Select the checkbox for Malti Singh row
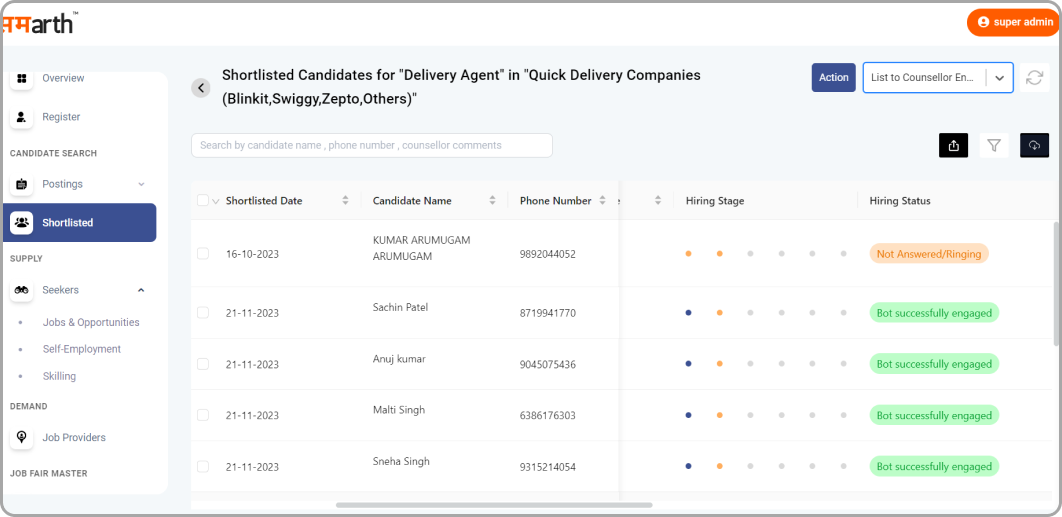 [203, 415]
